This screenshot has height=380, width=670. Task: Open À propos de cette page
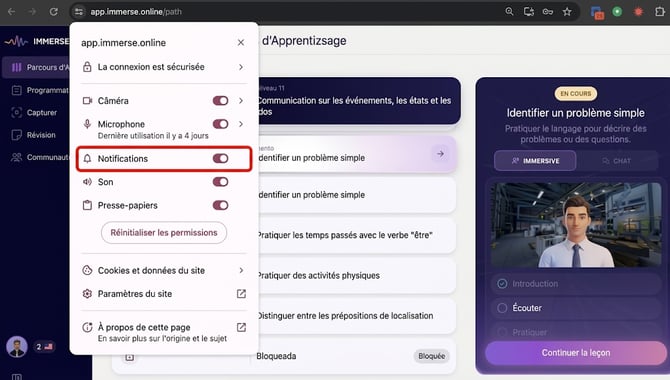[x=164, y=332]
